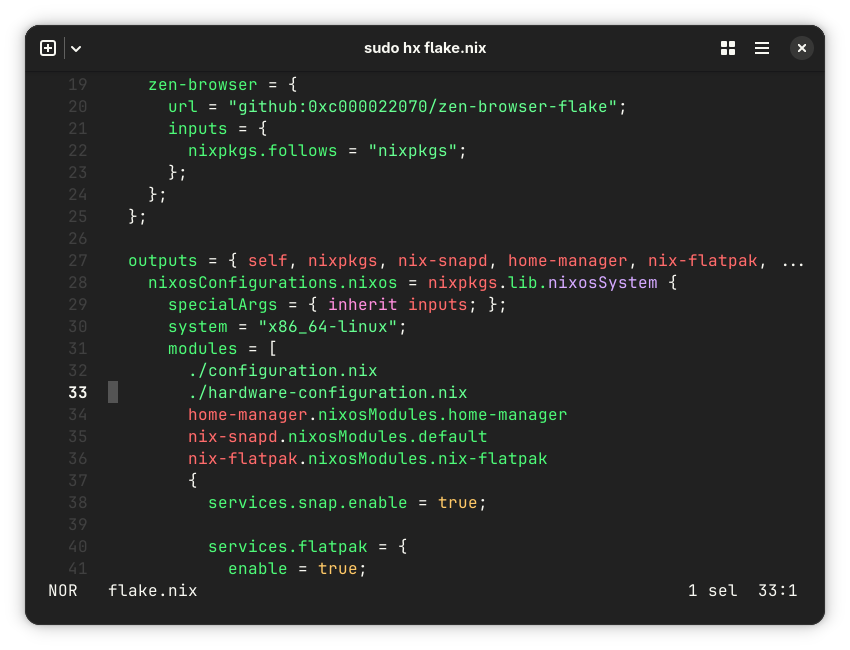Image resolution: width=850 pixels, height=650 pixels.
Task: Select the home-manager.nixosModules.home-manager line
Action: pos(377,414)
